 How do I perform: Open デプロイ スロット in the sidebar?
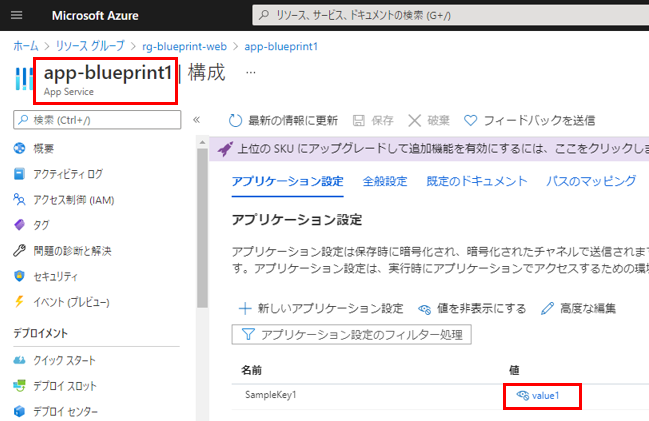tap(65, 386)
